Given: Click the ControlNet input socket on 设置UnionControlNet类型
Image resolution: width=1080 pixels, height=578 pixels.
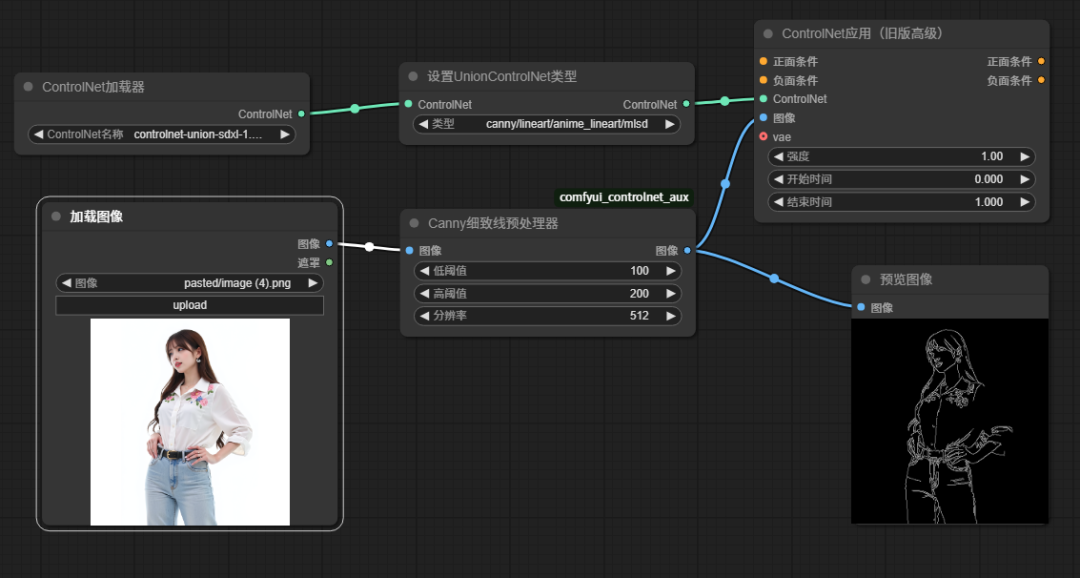Looking at the screenshot, I should pos(409,104).
